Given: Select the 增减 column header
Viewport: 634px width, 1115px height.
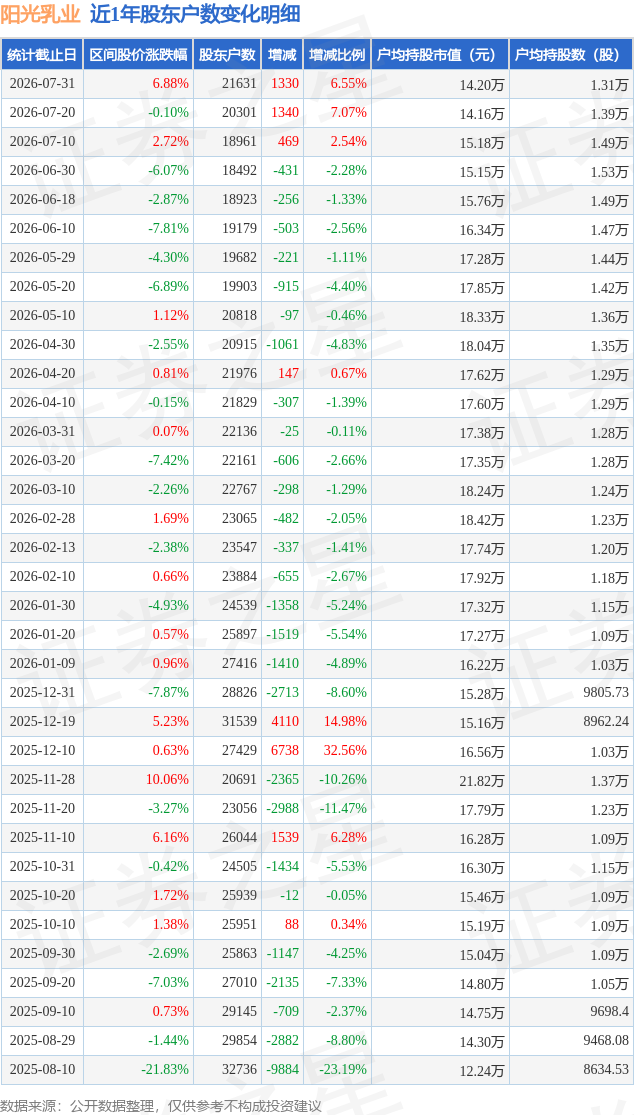Looking at the screenshot, I should tap(282, 55).
